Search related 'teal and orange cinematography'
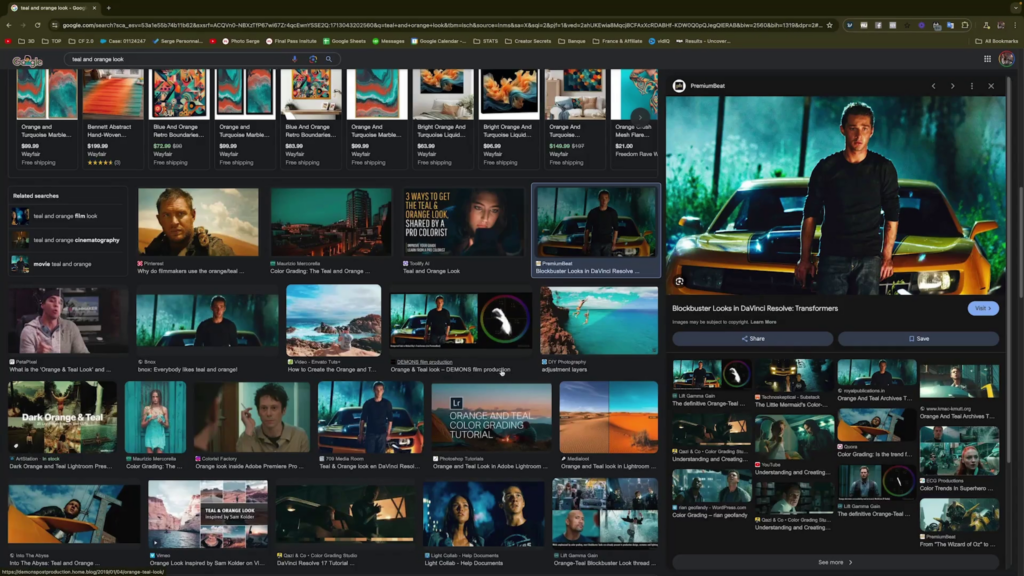 click(x=65, y=240)
